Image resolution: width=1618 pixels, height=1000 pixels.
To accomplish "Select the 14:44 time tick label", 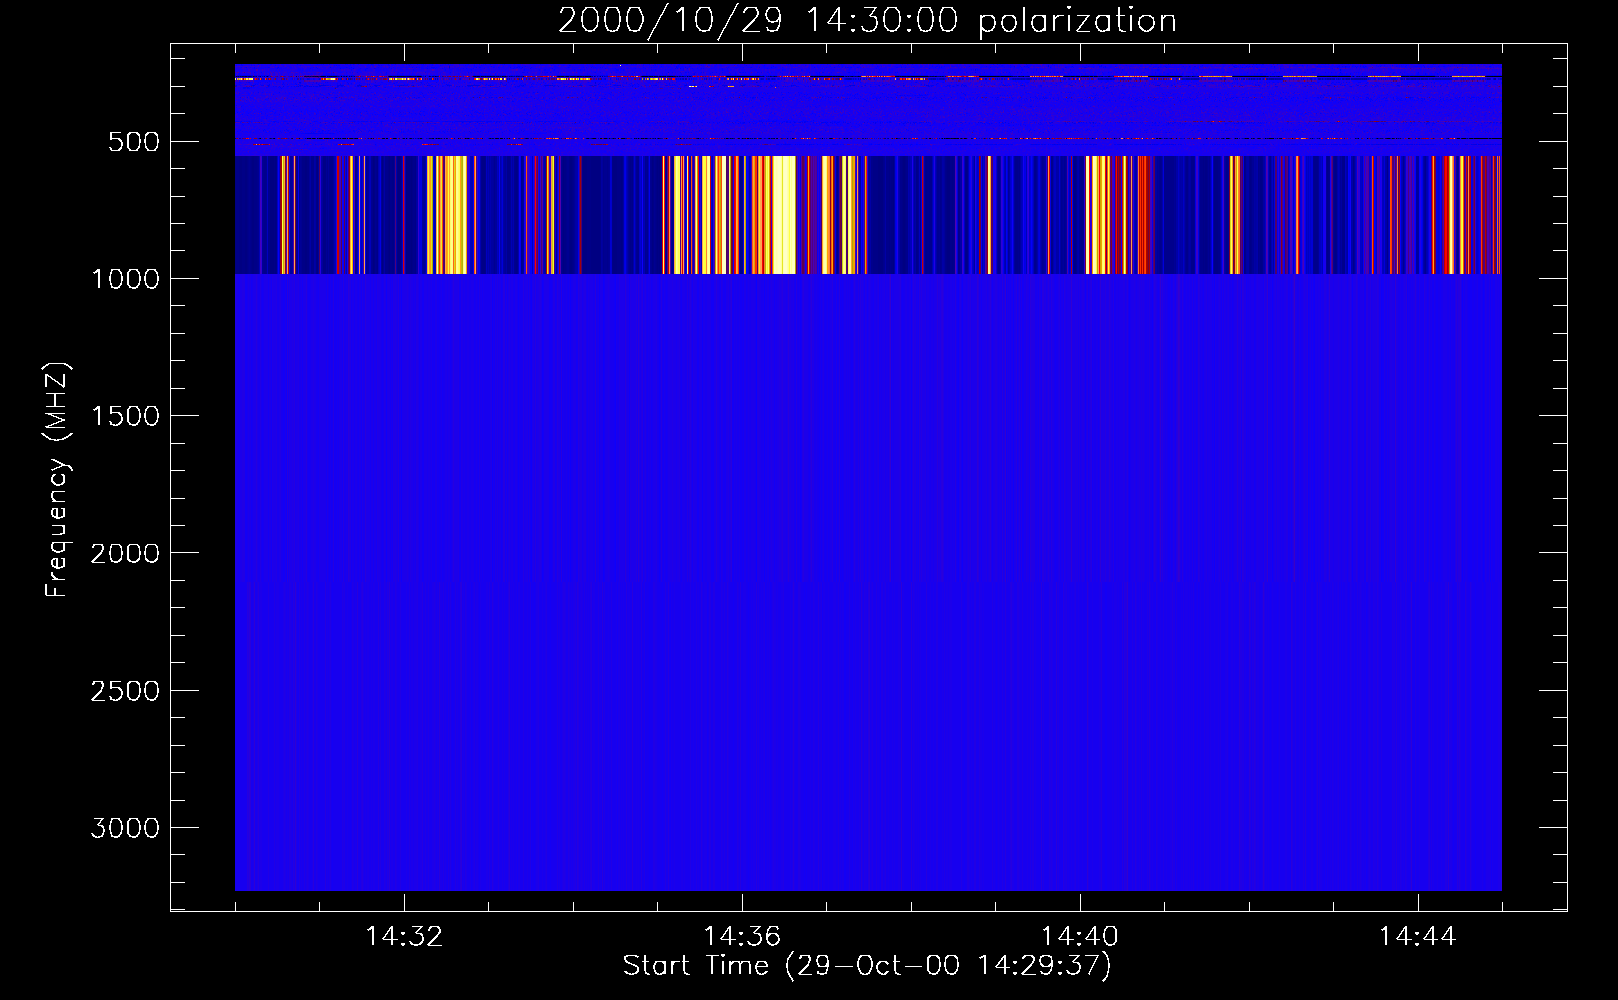I will (1417, 937).
